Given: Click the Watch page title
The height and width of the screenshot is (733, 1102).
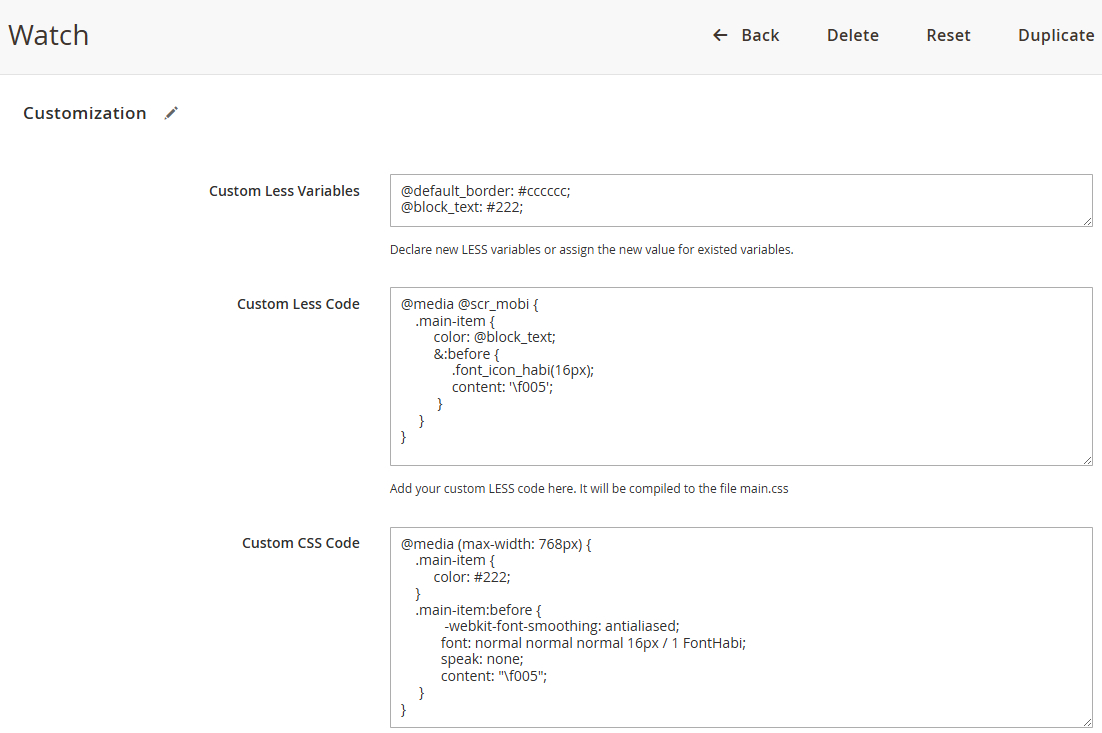Looking at the screenshot, I should [x=48, y=35].
